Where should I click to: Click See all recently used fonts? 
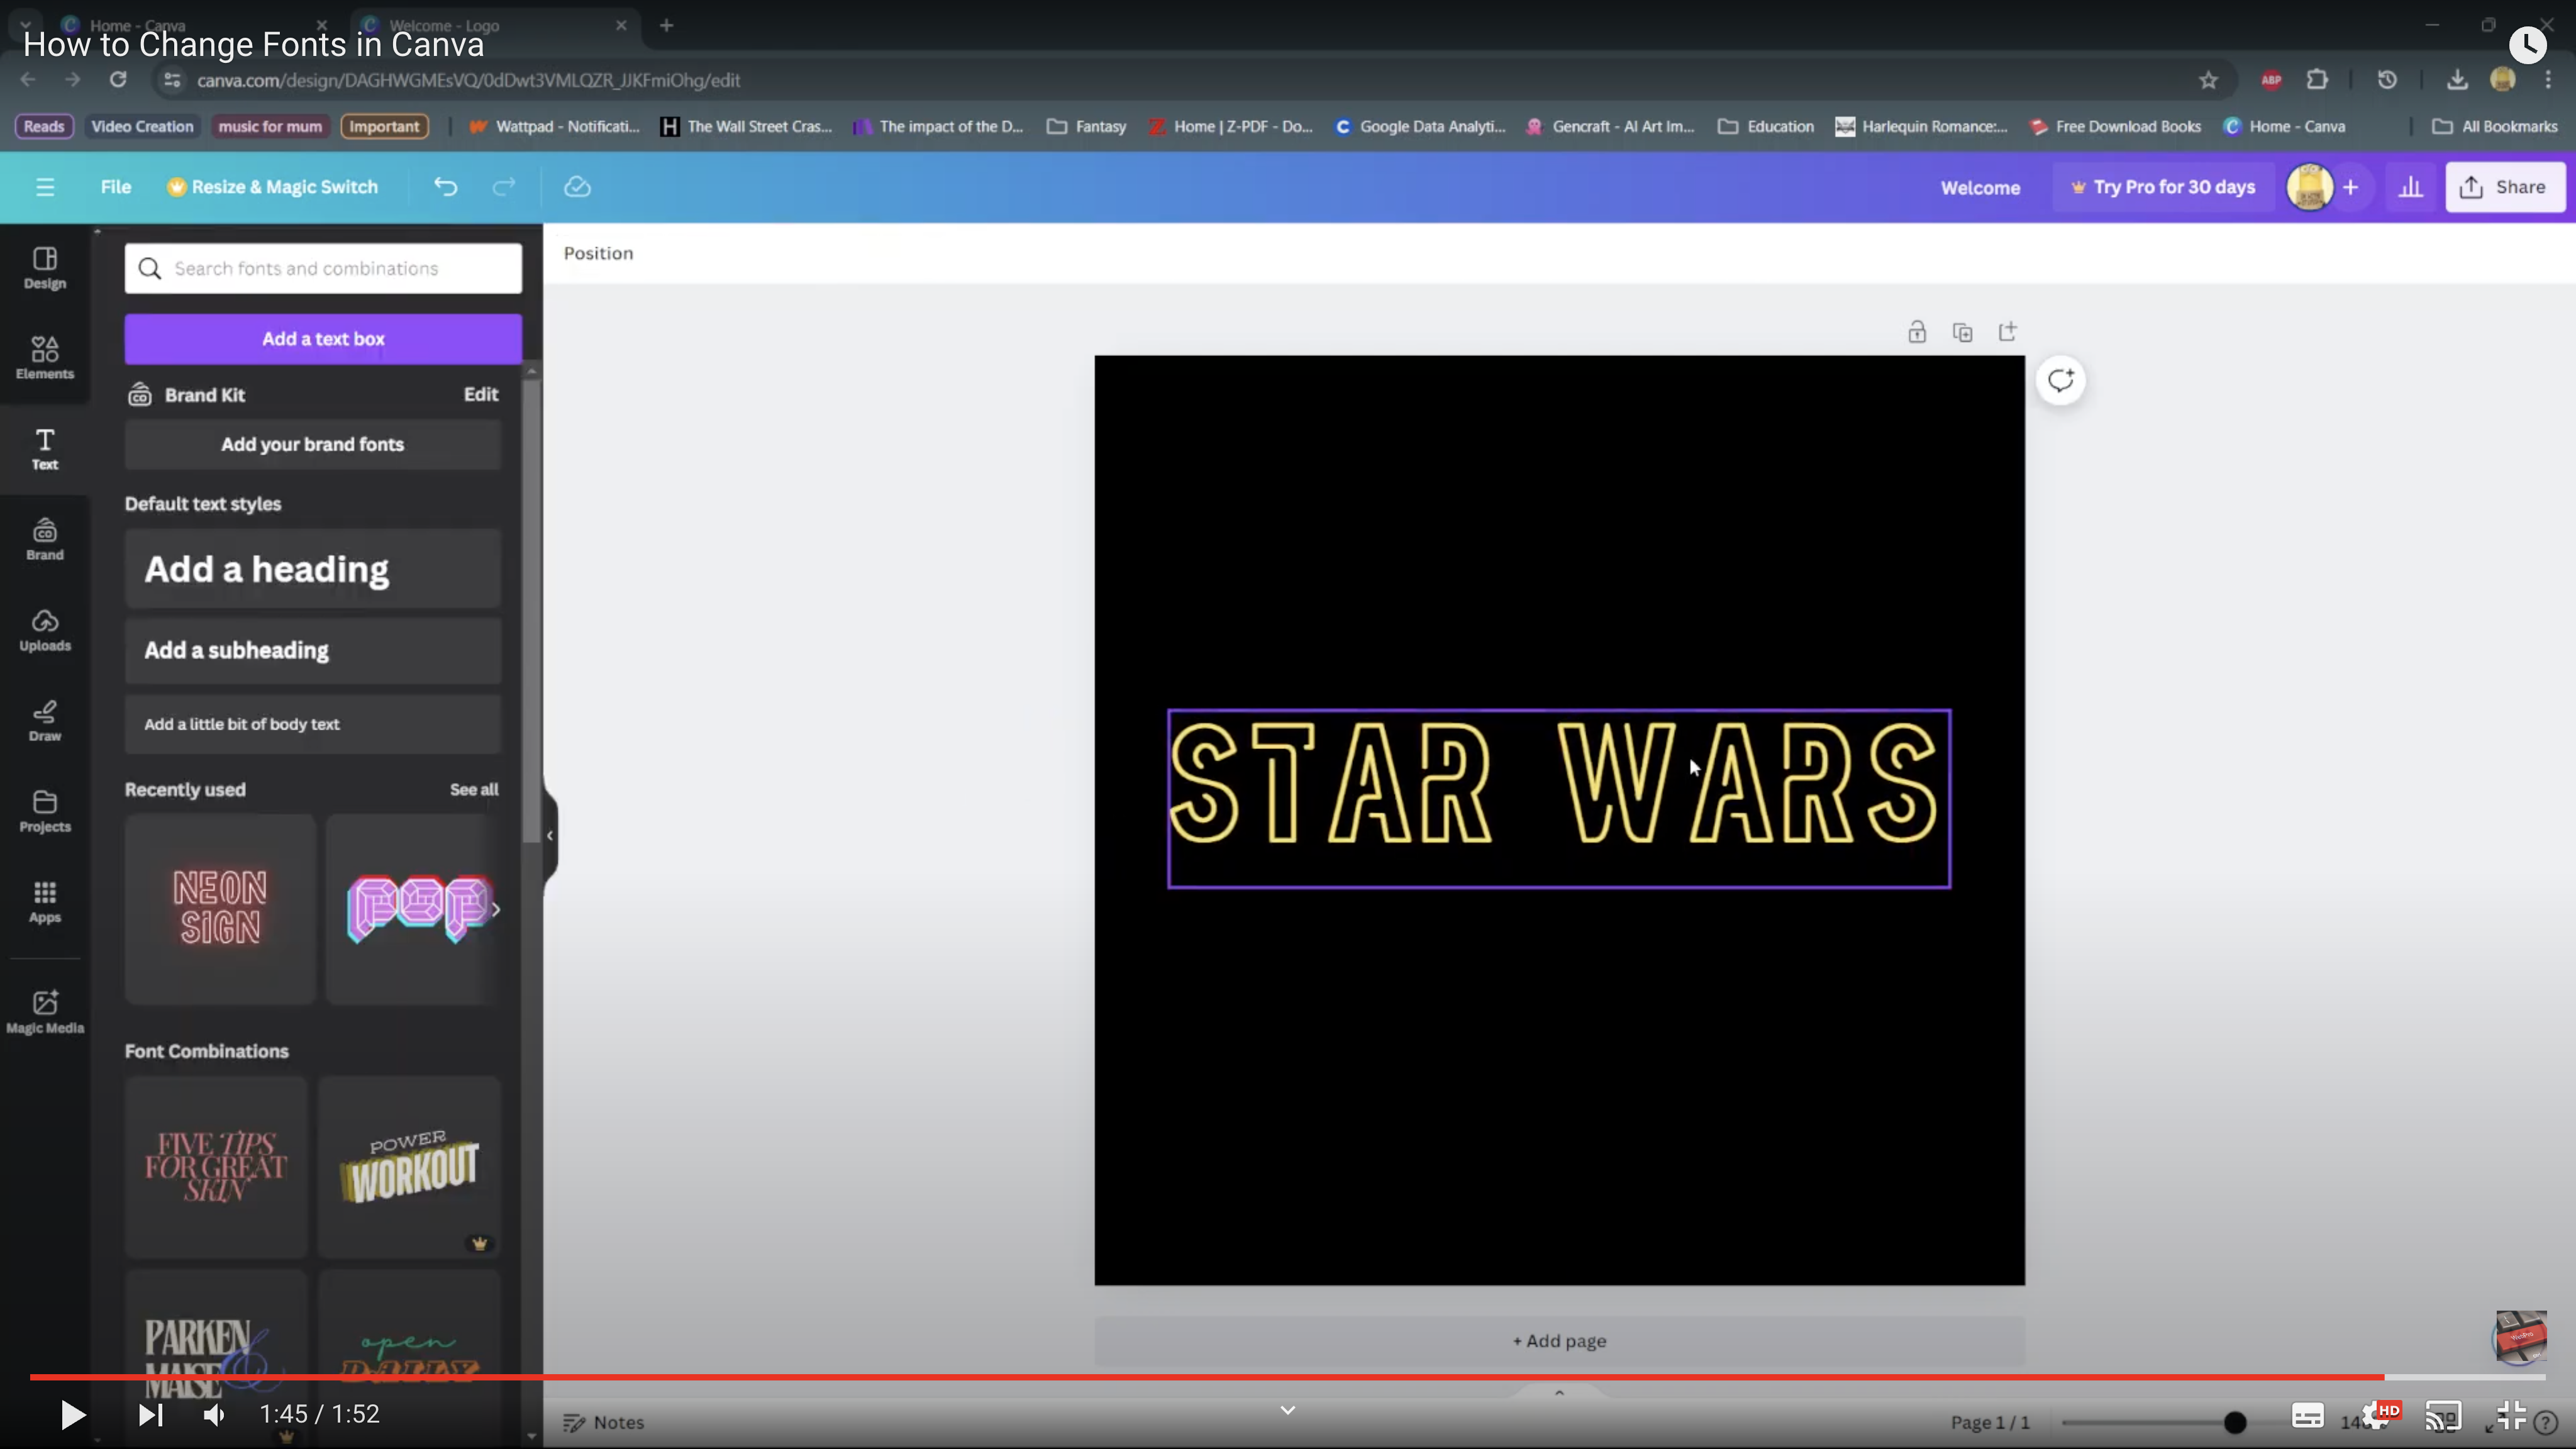click(474, 789)
